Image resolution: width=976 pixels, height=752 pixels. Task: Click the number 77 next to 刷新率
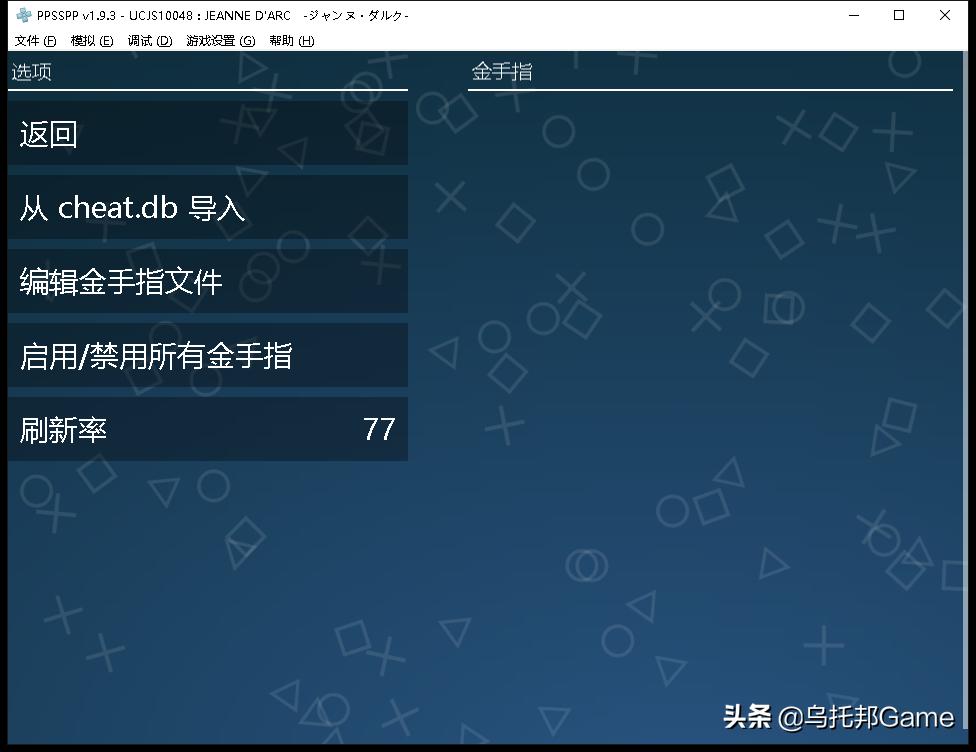click(379, 429)
